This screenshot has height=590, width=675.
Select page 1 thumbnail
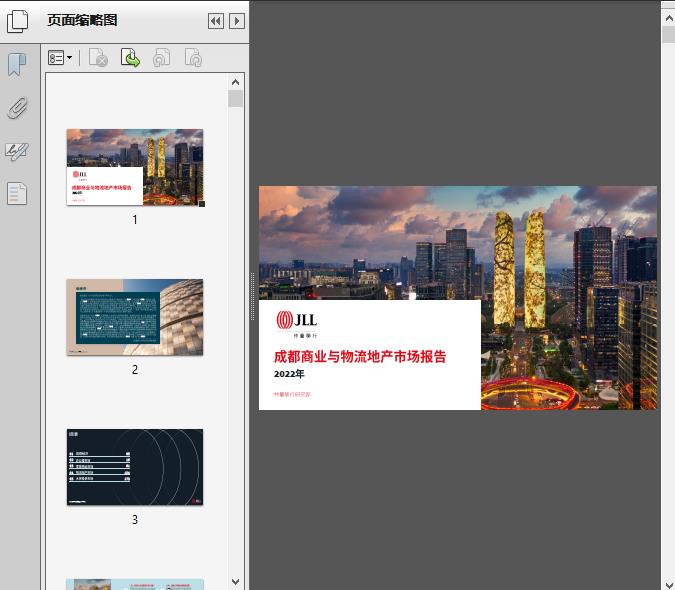point(135,167)
